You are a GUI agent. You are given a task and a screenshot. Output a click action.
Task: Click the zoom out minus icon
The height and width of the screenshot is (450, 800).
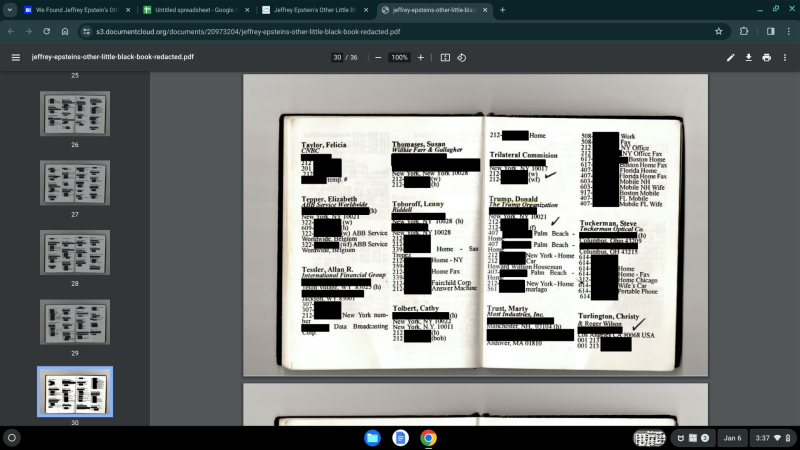pyautogui.click(x=378, y=57)
